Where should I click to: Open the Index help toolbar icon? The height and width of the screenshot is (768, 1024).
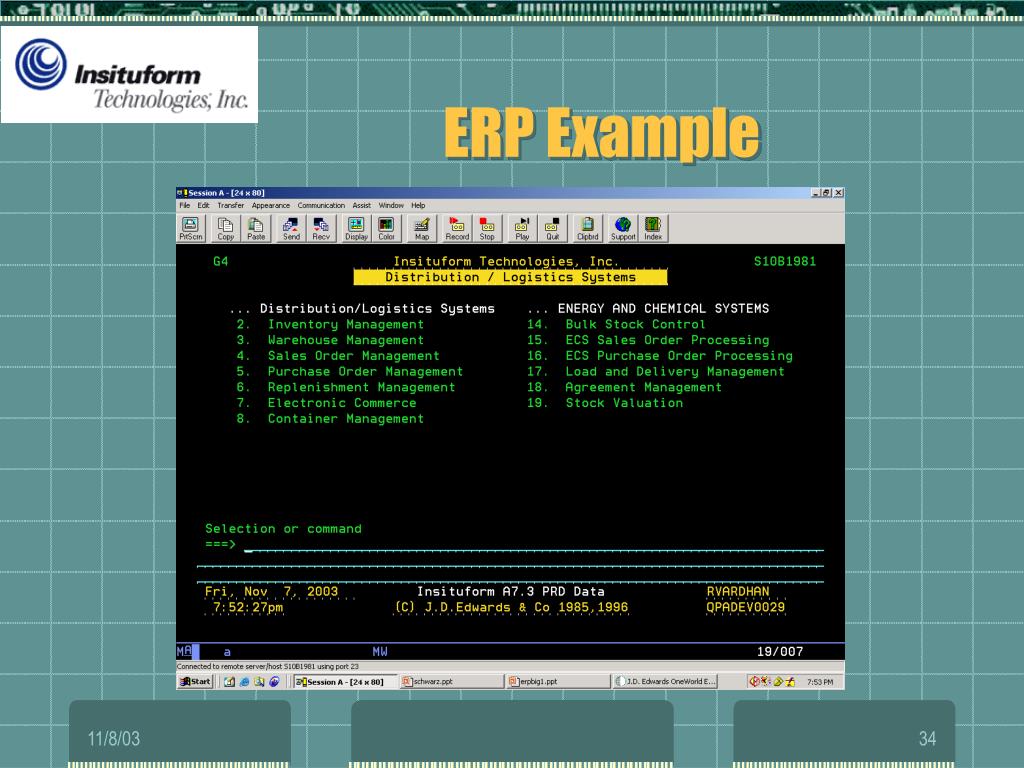point(653,229)
